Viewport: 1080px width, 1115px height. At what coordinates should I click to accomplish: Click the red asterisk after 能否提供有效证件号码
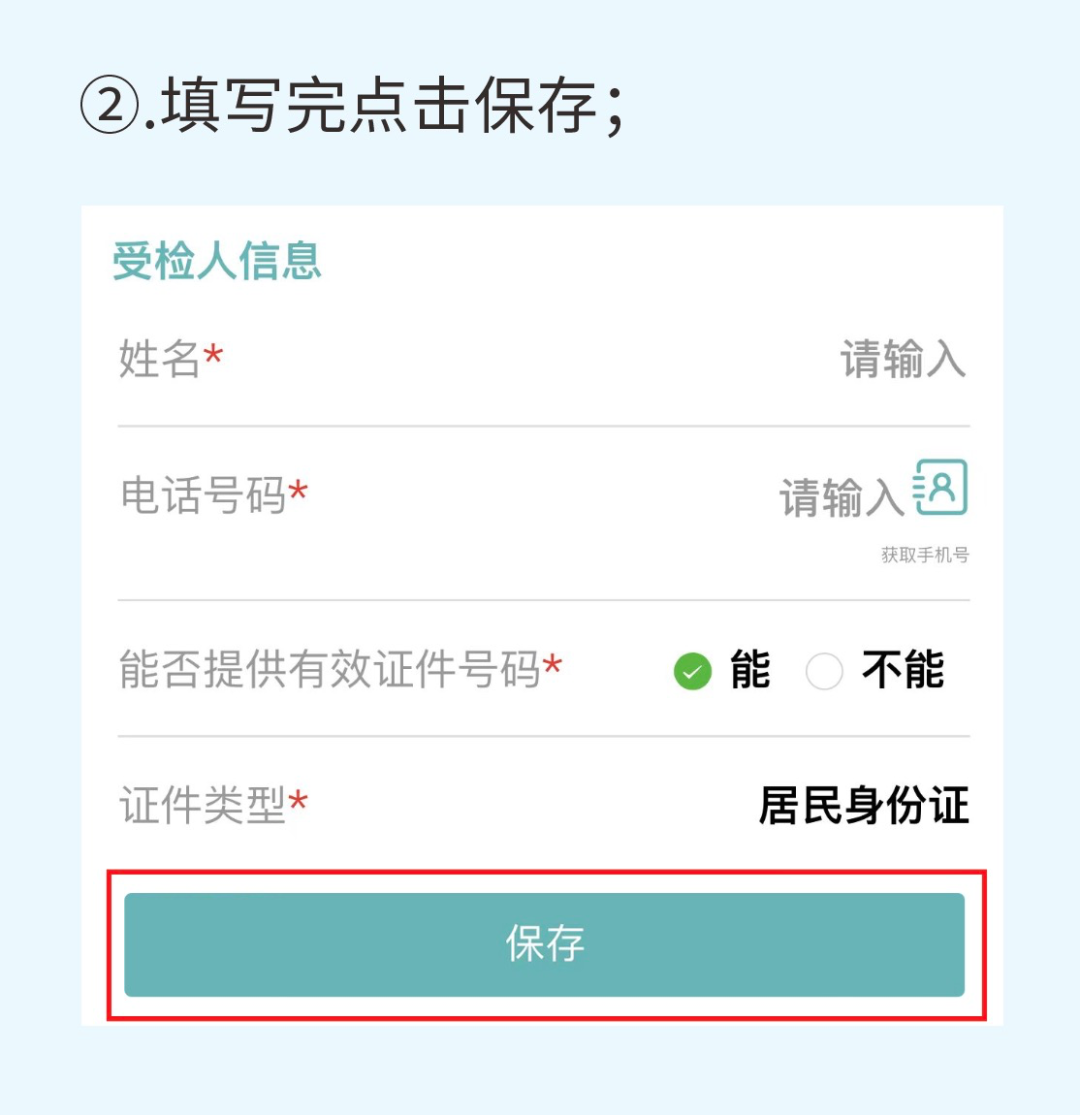(552, 666)
